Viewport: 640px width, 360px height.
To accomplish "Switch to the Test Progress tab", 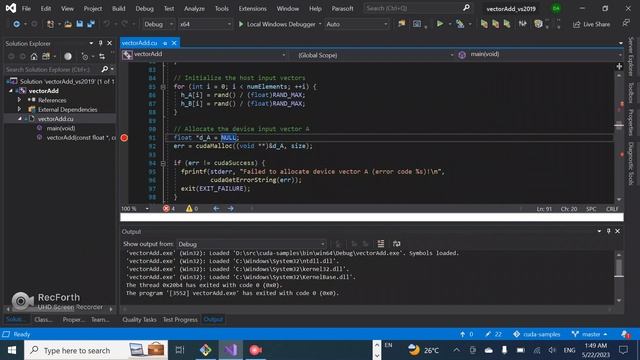I will point(180,320).
